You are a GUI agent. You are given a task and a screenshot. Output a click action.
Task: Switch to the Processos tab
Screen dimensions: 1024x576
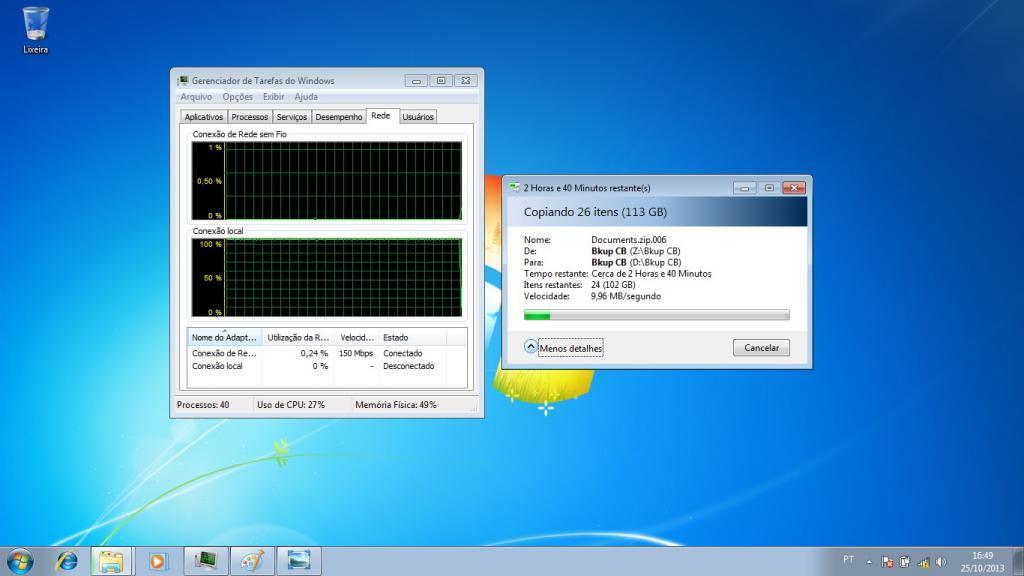249,117
